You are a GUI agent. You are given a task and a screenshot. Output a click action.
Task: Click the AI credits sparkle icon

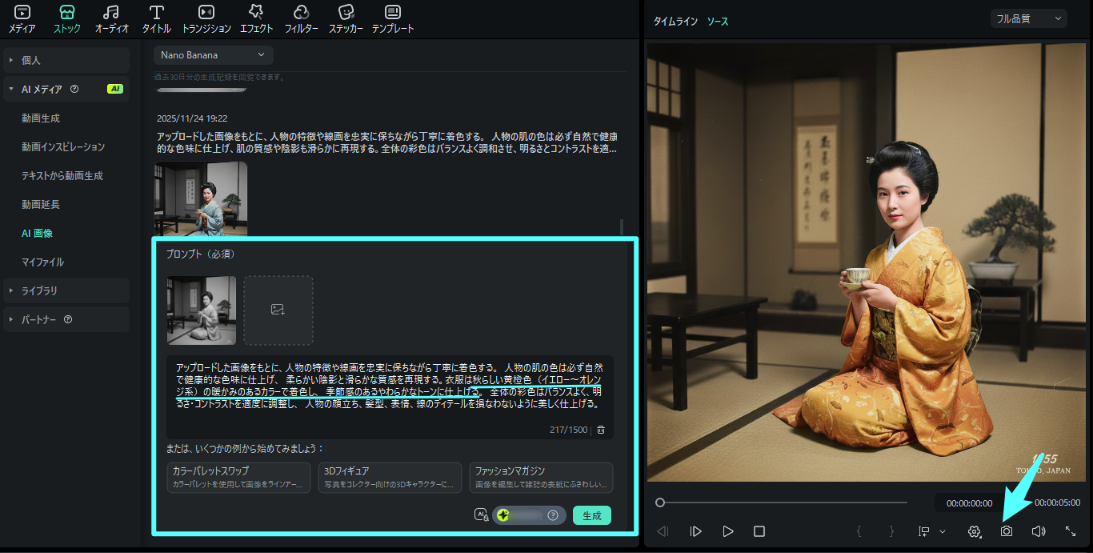(503, 515)
